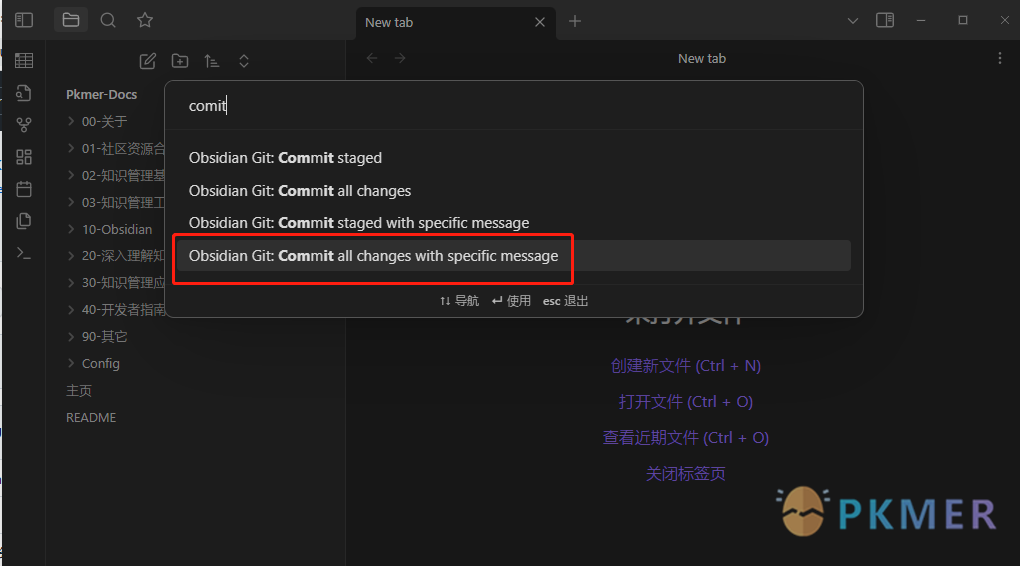Choose Commit staged with specific message
Viewport: 1020px width, 566px height.
coord(514,223)
